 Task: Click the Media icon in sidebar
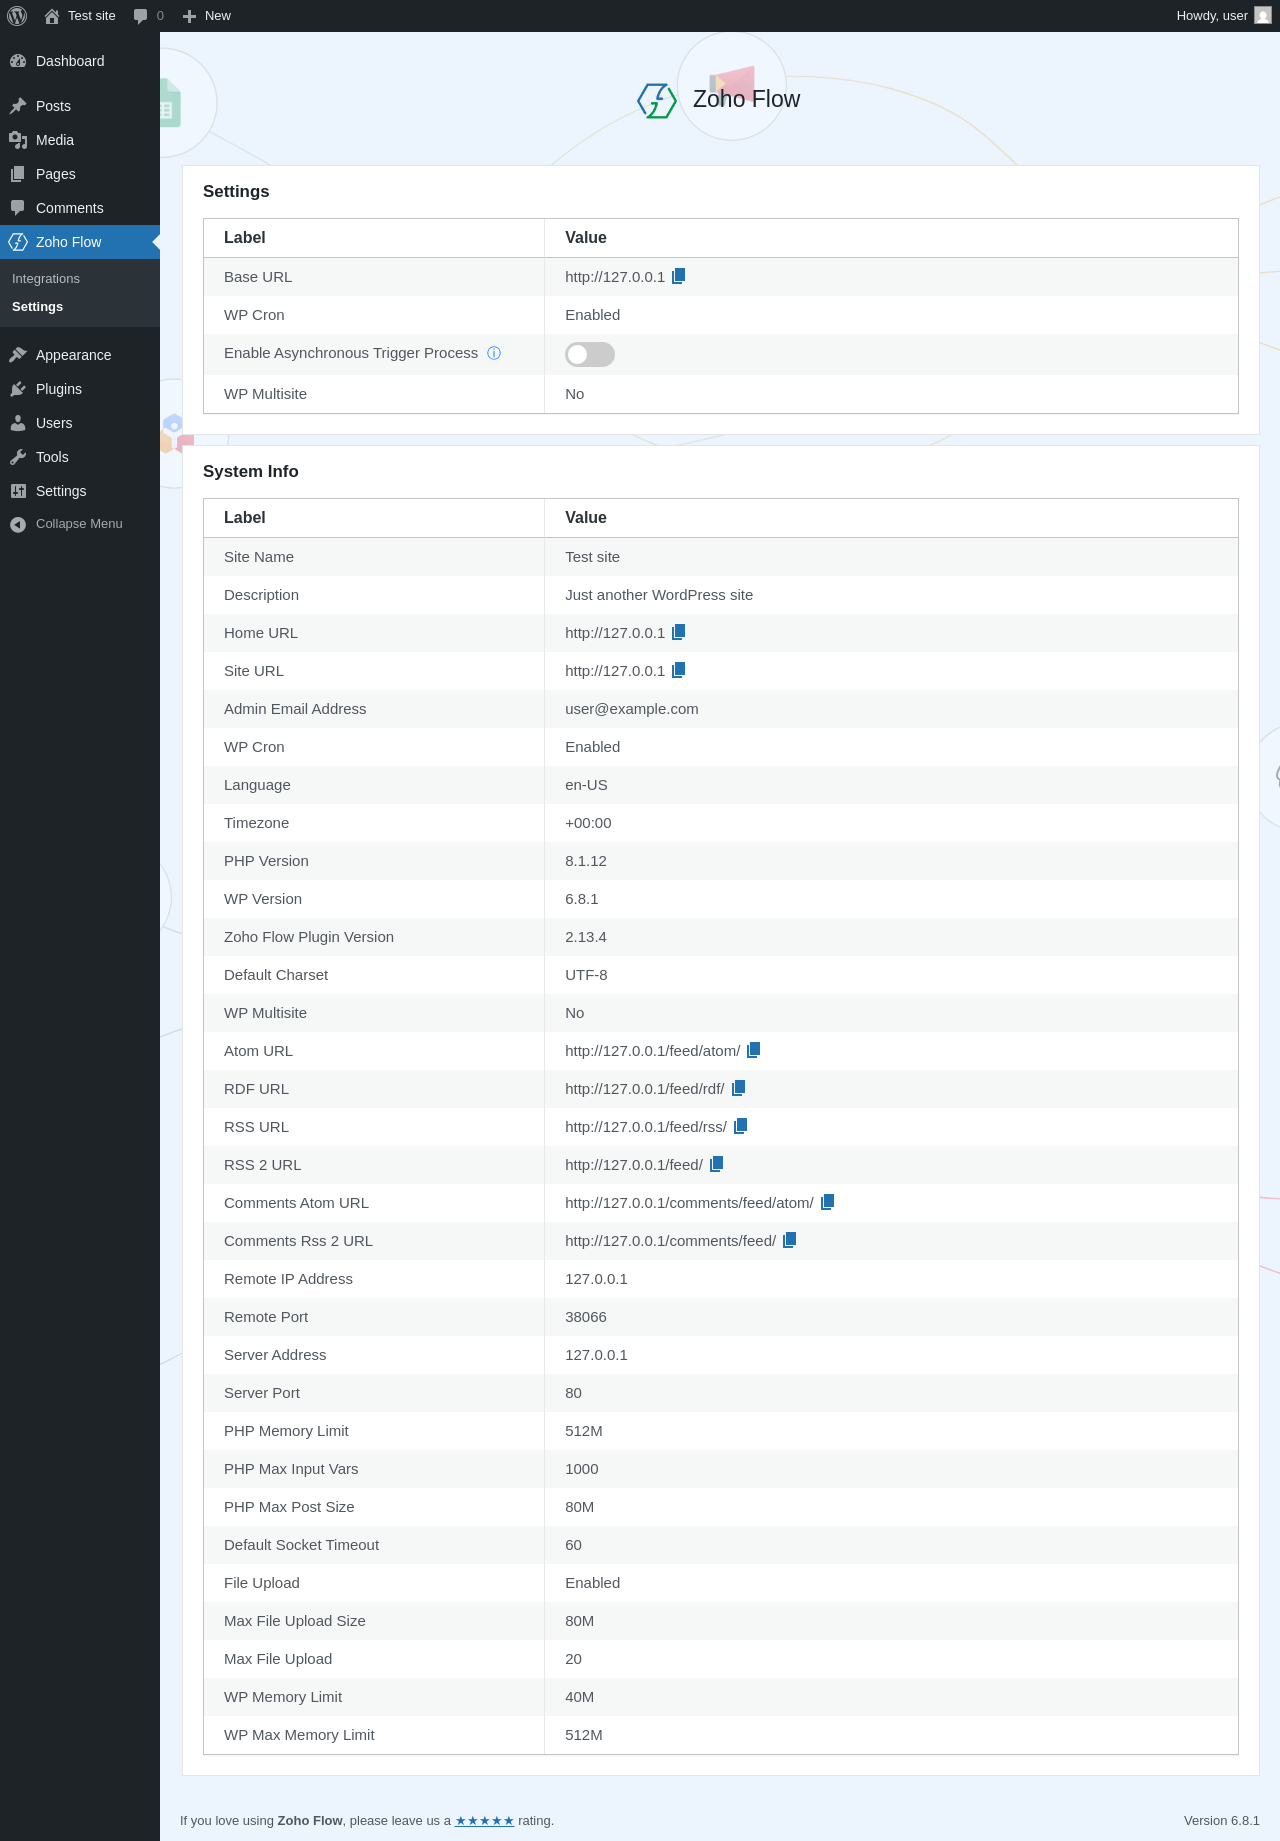(x=18, y=140)
